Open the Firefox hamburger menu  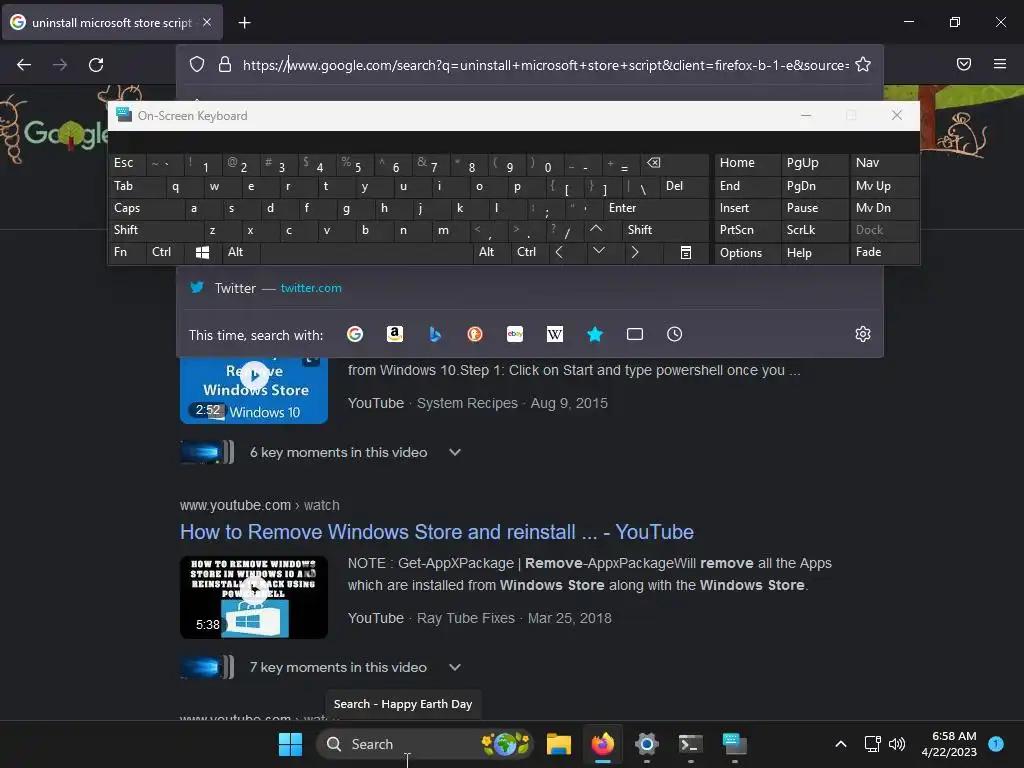coord(1000,64)
